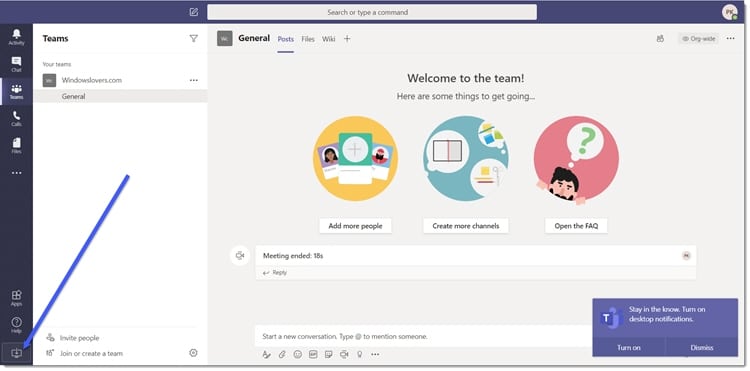Show more apps ellipsis in sidebar

click(16, 173)
